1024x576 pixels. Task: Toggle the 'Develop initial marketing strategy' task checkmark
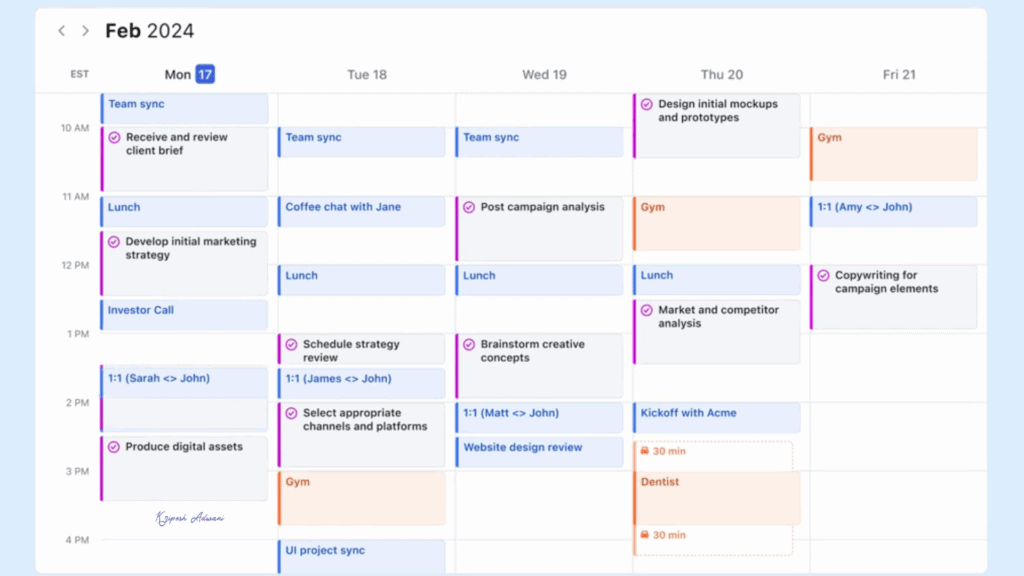[x=114, y=242]
